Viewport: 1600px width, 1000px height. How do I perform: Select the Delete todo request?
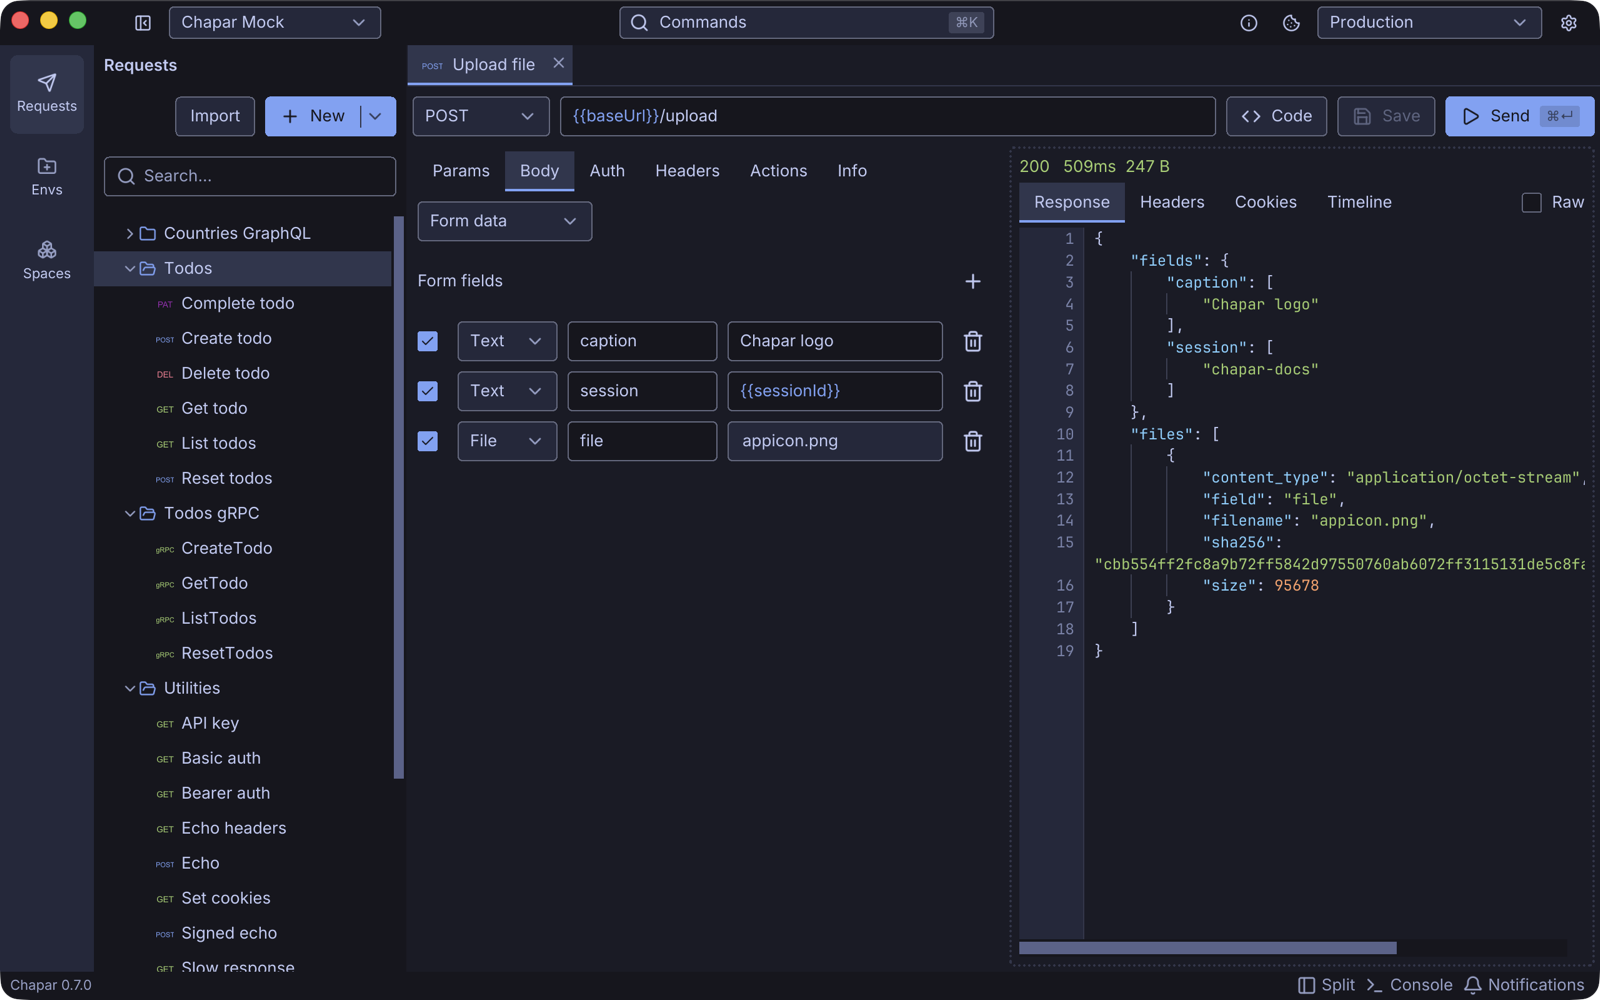pyautogui.click(x=242, y=373)
